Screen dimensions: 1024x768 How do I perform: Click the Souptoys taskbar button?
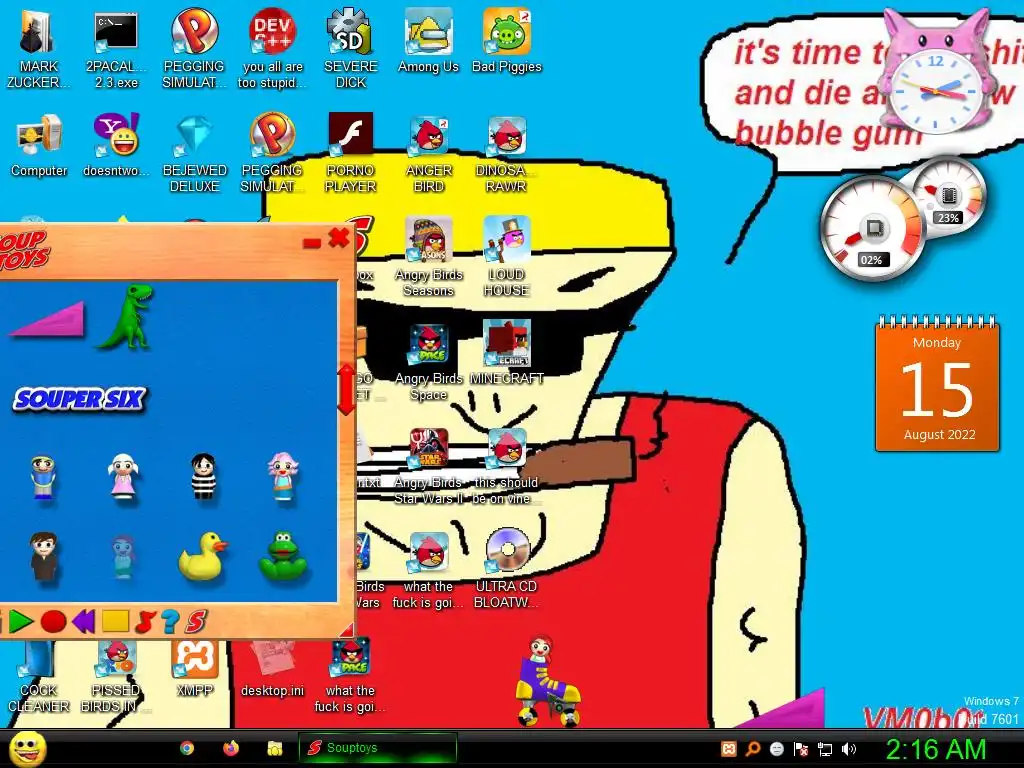pos(377,748)
